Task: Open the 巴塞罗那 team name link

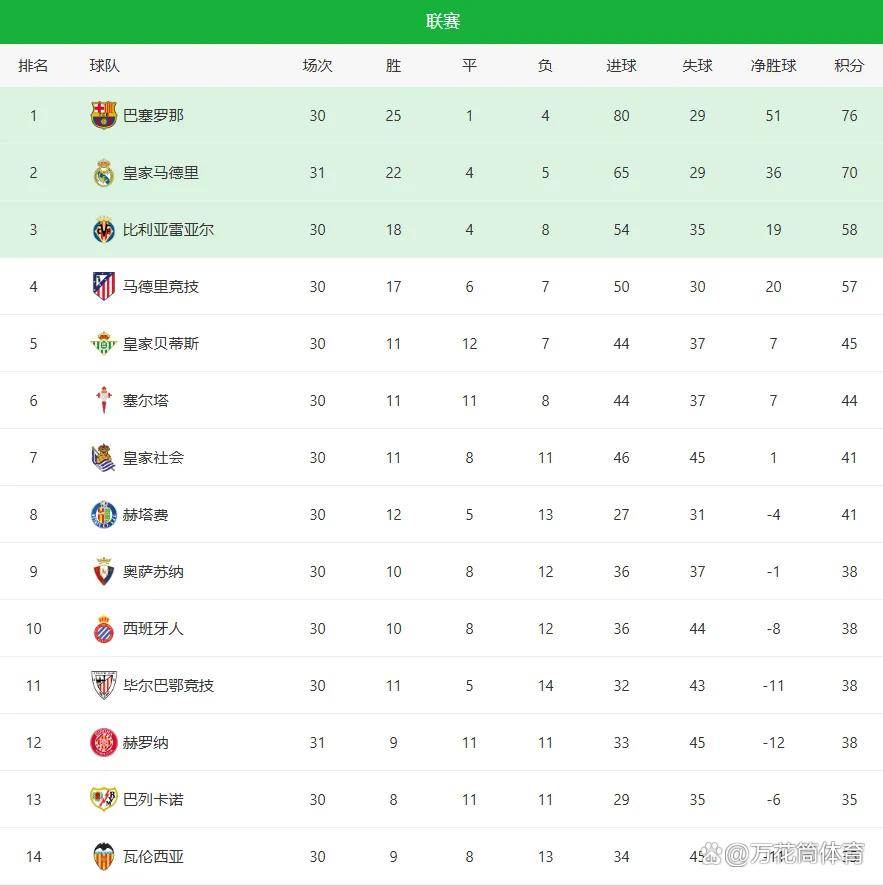Action: tap(153, 116)
